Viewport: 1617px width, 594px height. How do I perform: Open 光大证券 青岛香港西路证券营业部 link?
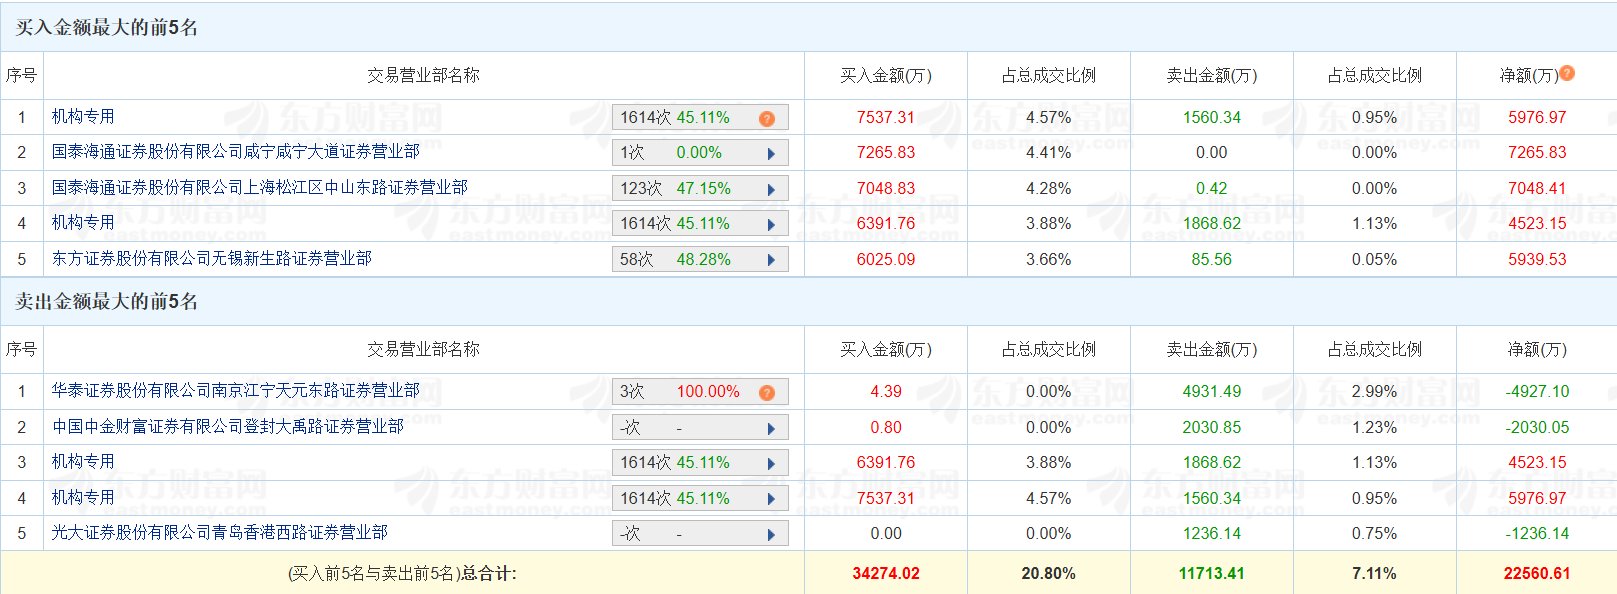(x=220, y=533)
